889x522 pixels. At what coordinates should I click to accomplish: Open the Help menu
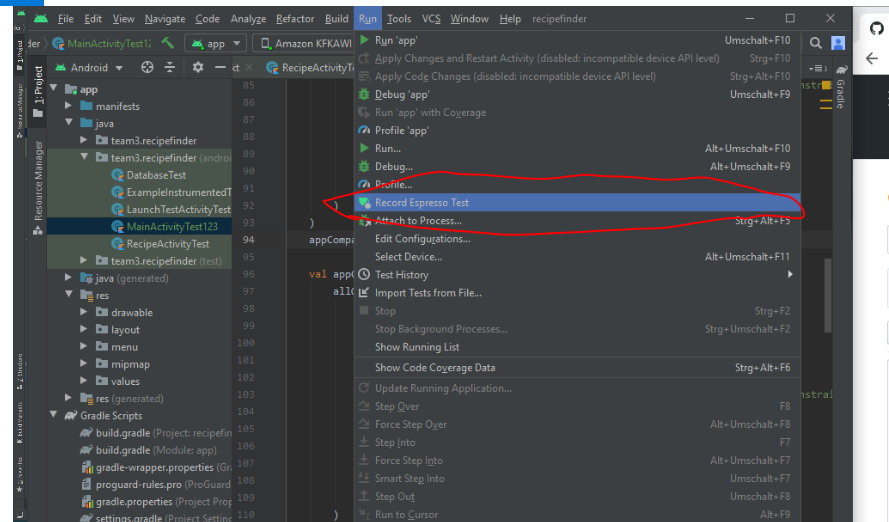[510, 19]
